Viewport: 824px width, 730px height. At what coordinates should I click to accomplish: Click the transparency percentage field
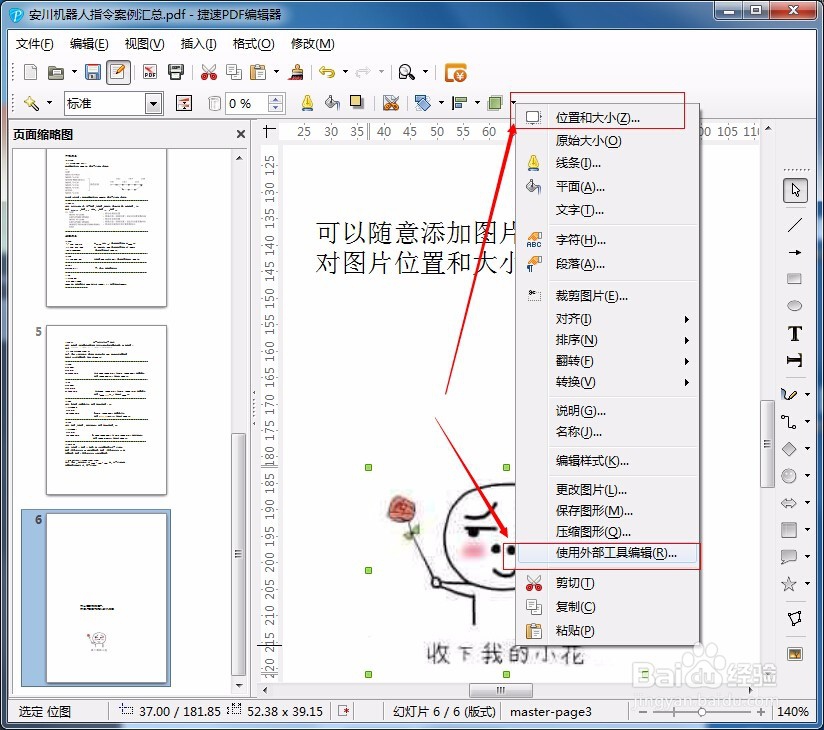[246, 104]
